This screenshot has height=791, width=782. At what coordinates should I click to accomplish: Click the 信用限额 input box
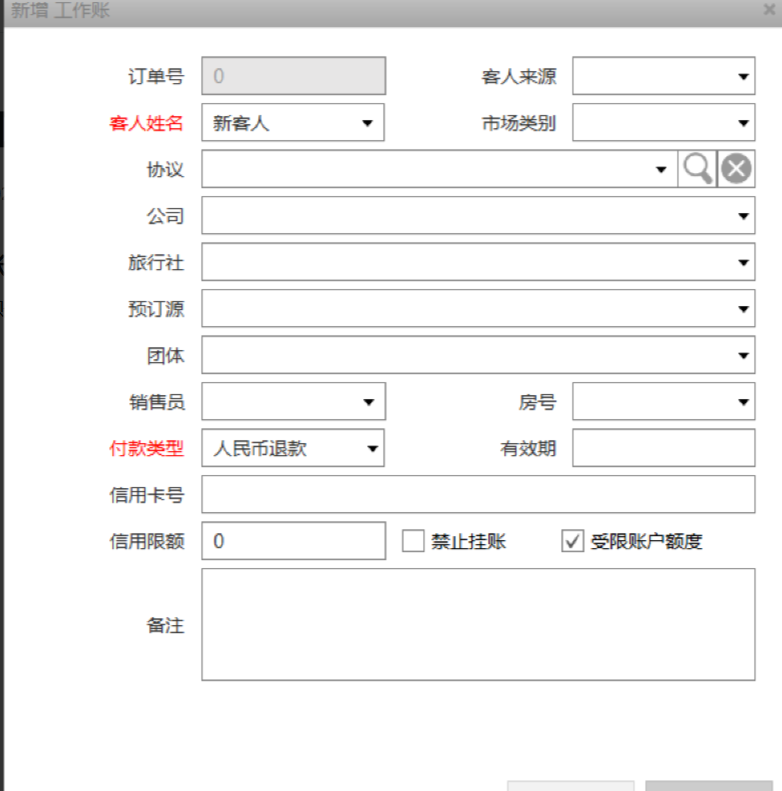tap(293, 541)
